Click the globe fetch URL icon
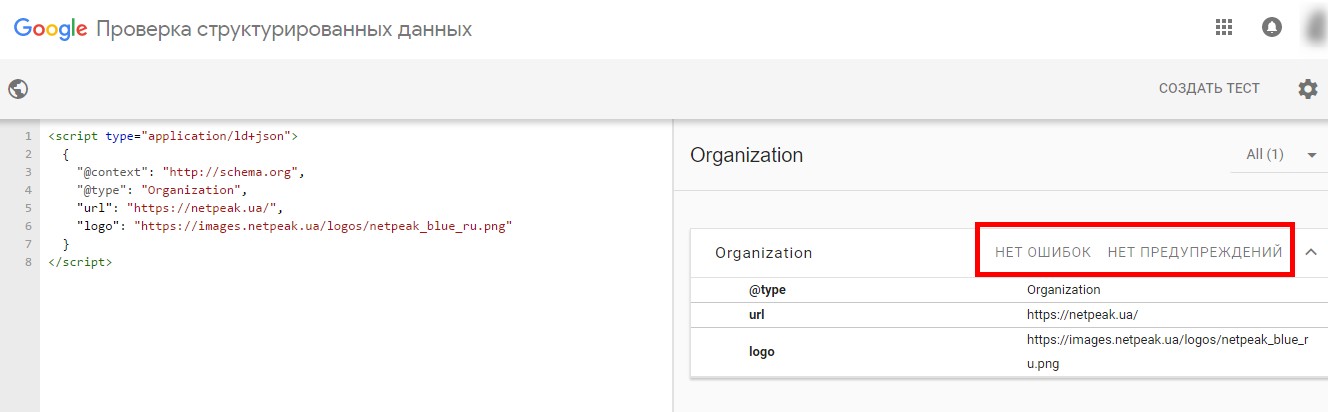The image size is (1328, 412). tap(18, 89)
